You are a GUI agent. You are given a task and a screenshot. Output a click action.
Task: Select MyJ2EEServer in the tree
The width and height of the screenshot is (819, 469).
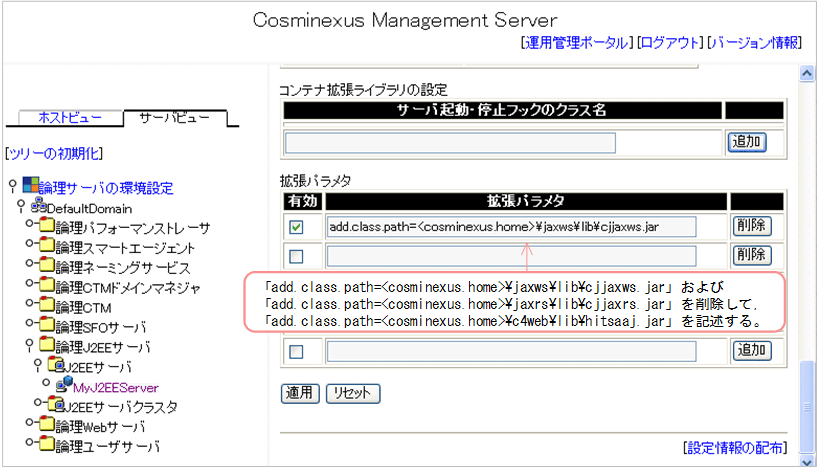115,388
